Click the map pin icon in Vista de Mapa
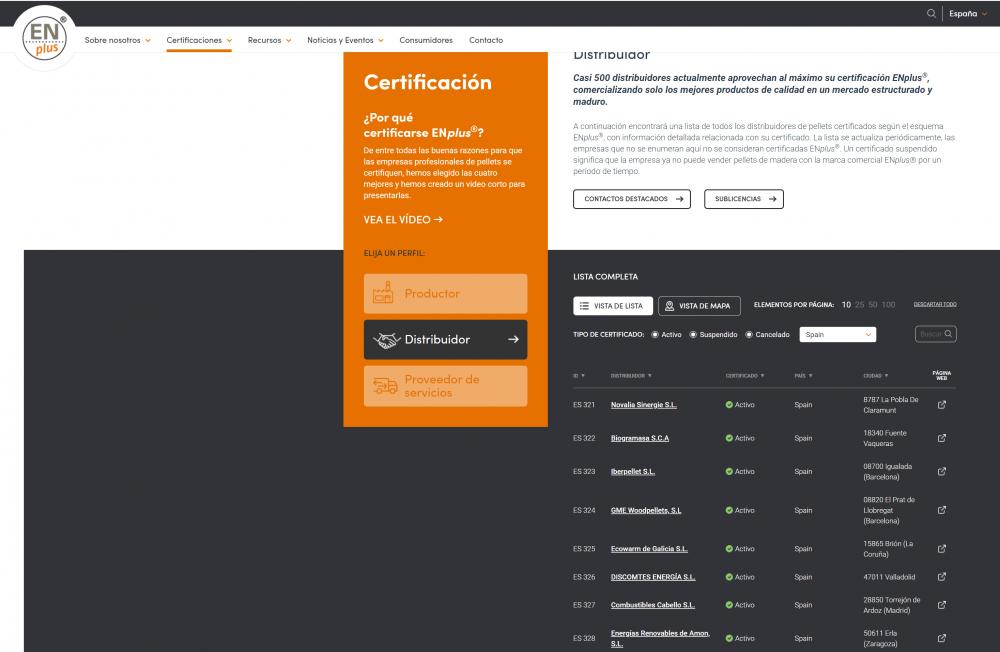The width and height of the screenshot is (1000, 652). point(670,306)
